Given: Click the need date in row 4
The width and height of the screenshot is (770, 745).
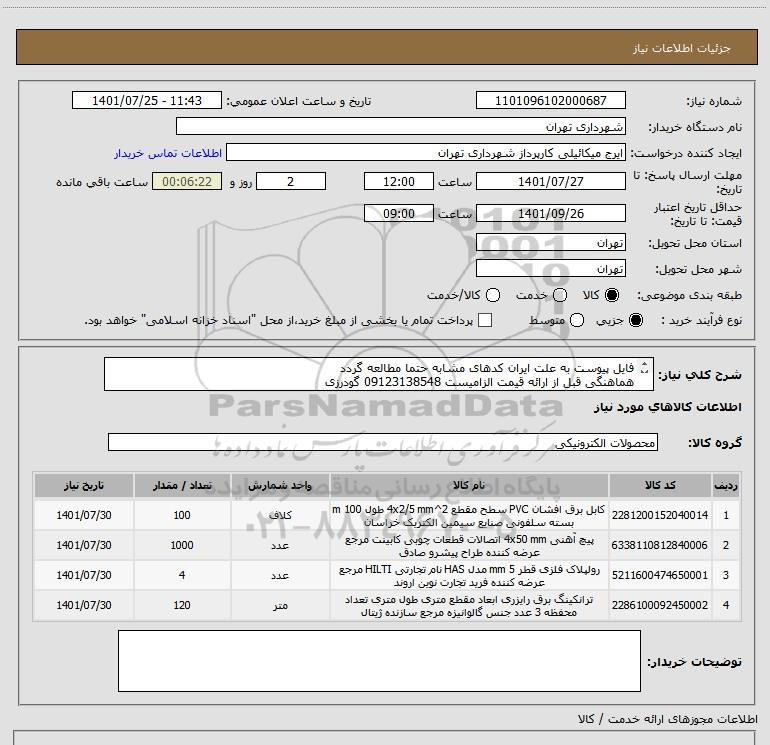Looking at the screenshot, I should coord(83,605).
